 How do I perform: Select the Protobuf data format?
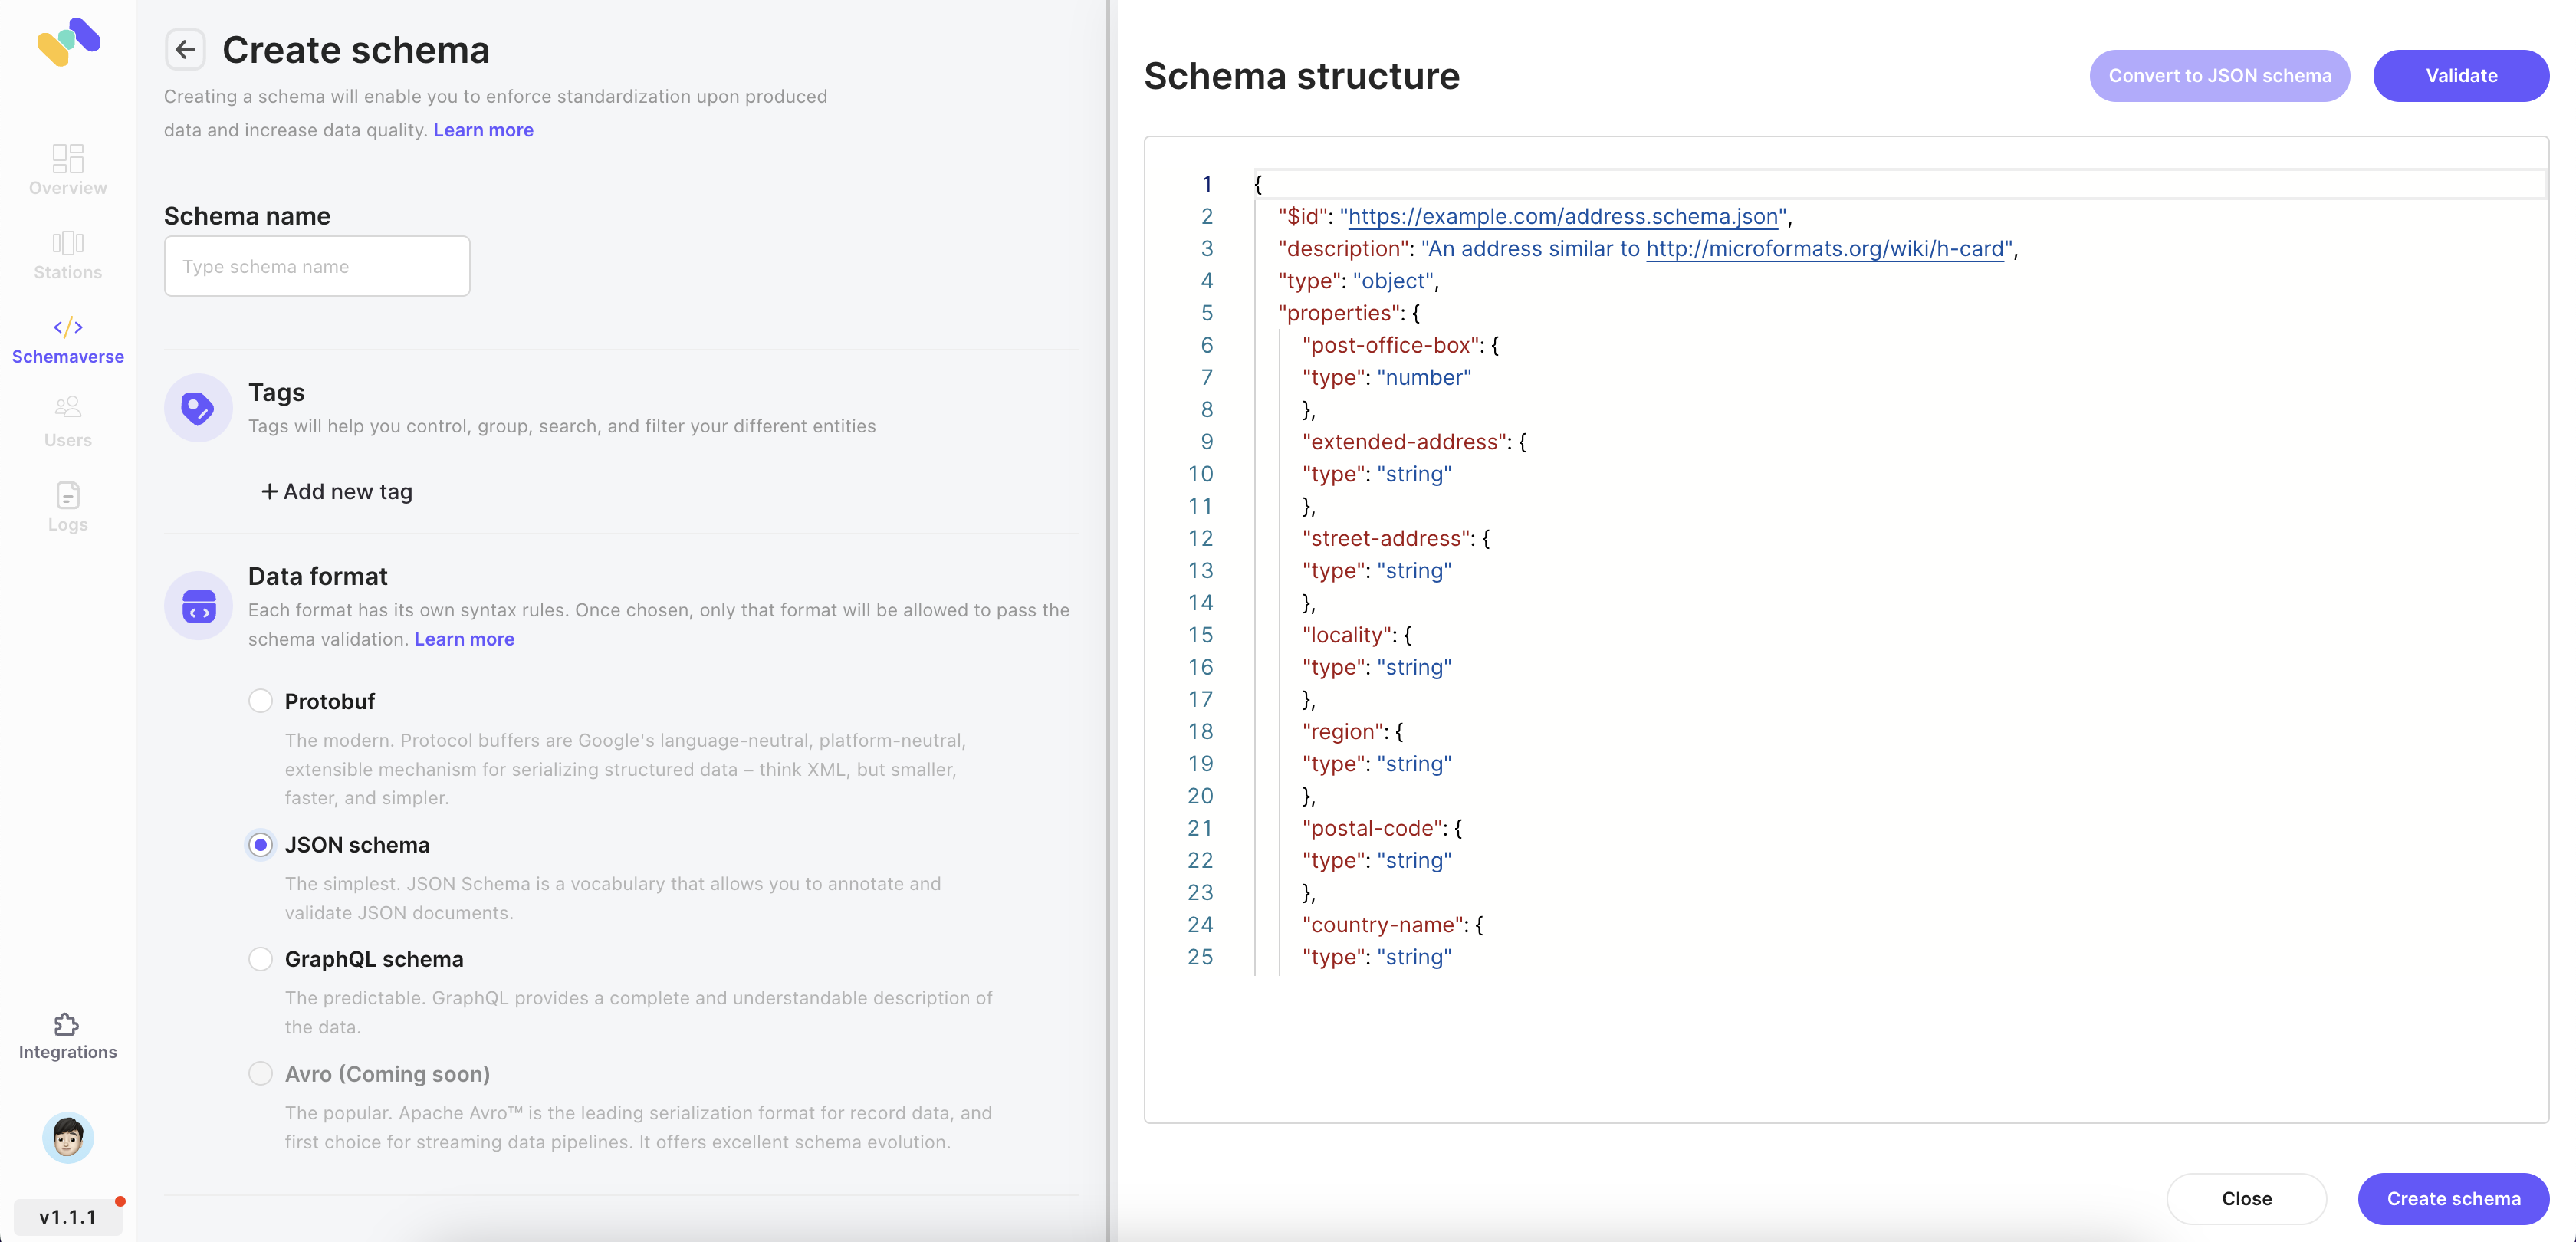pos(260,701)
